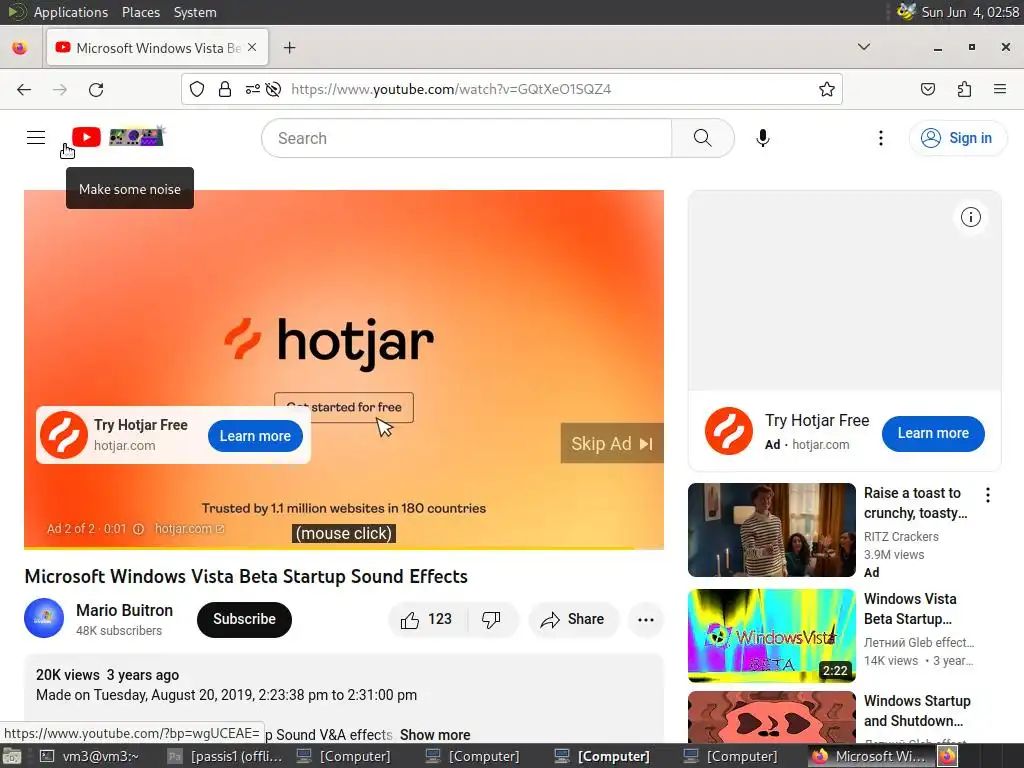
Task: Click the YouTube doodle next to the logo
Action: (136, 136)
